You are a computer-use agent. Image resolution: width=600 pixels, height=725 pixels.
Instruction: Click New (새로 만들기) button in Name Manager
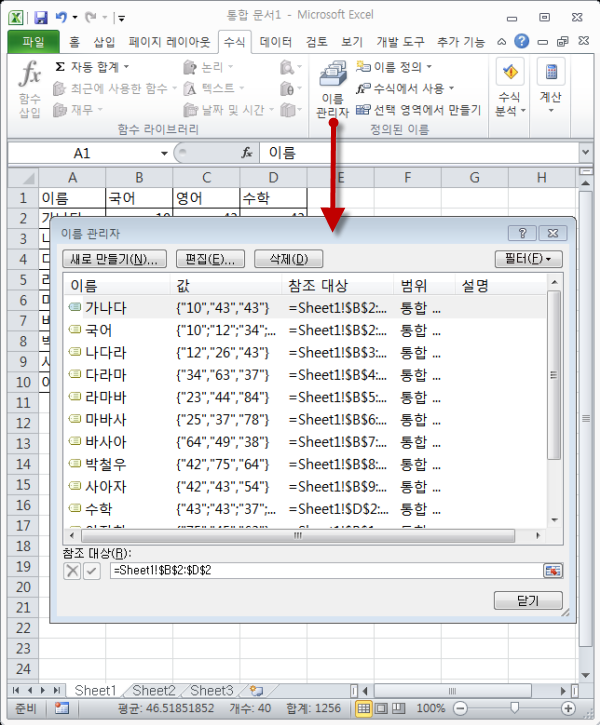[115, 258]
